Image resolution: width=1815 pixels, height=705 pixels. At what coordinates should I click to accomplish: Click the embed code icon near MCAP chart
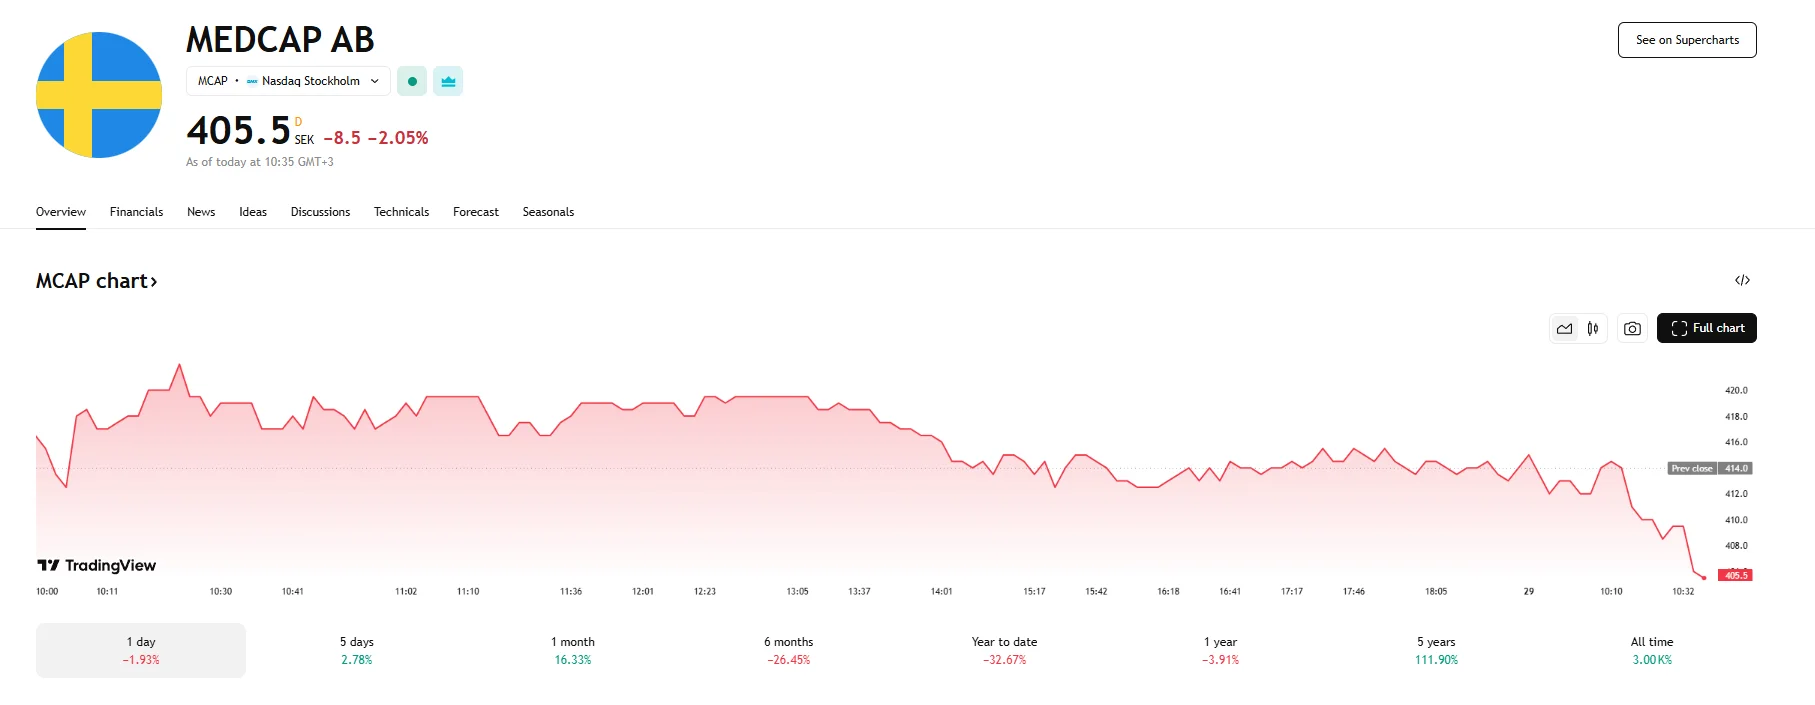1744,280
